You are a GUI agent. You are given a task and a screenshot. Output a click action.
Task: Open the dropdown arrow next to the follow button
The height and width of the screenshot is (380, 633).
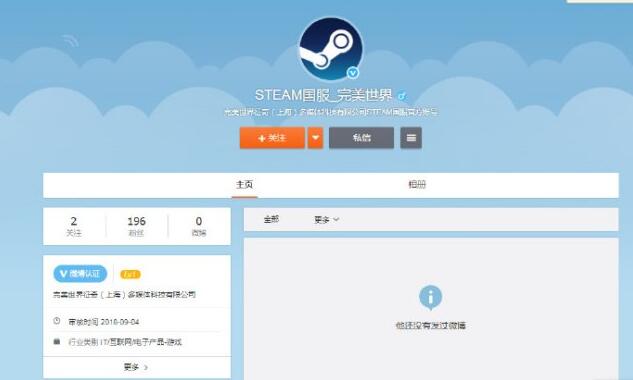(x=316, y=138)
